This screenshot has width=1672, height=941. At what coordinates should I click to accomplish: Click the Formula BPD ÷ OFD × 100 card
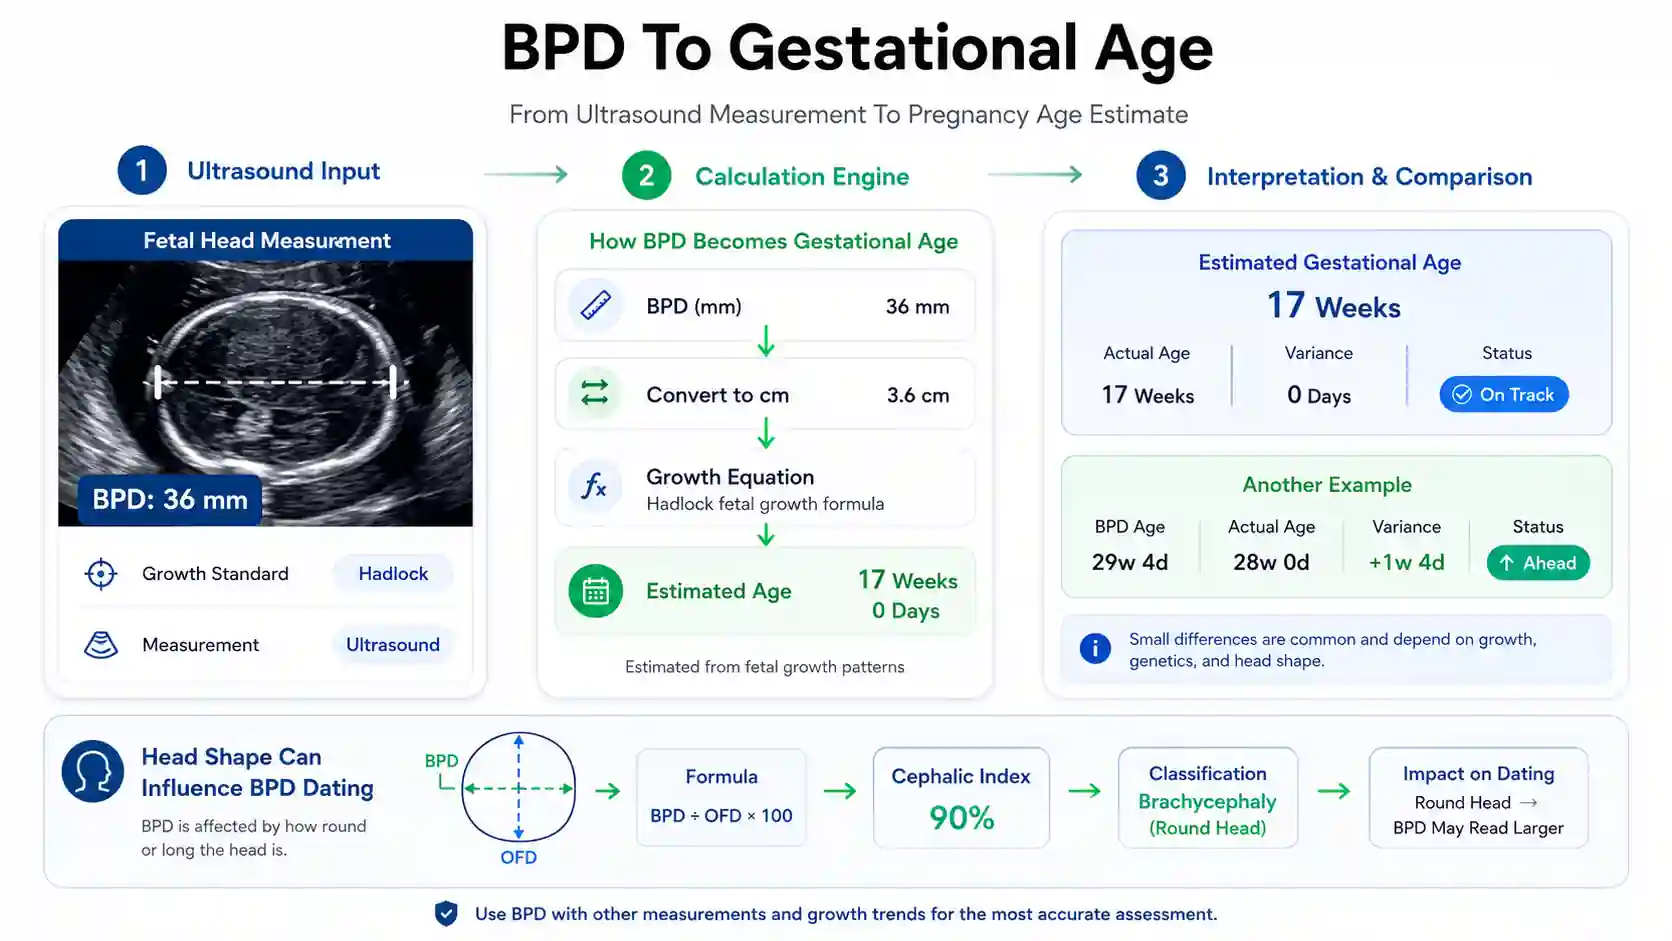(x=721, y=797)
